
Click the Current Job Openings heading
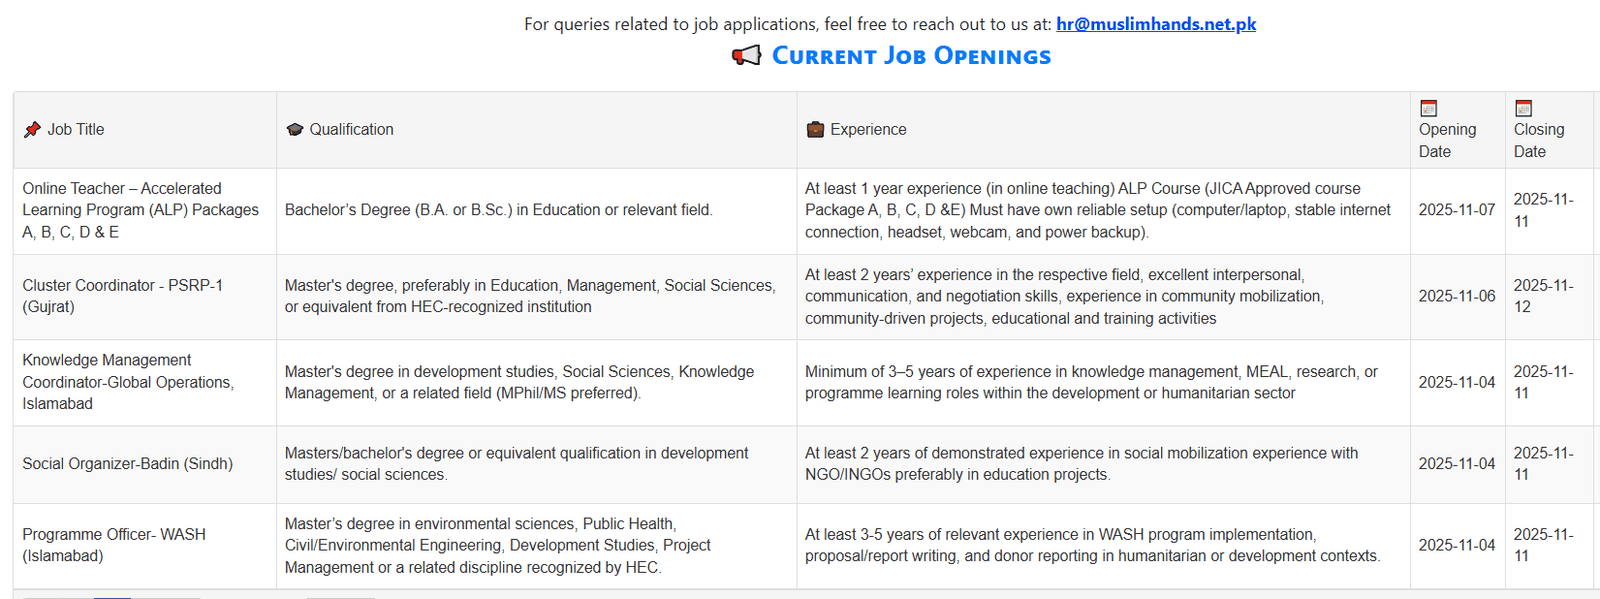coord(911,56)
